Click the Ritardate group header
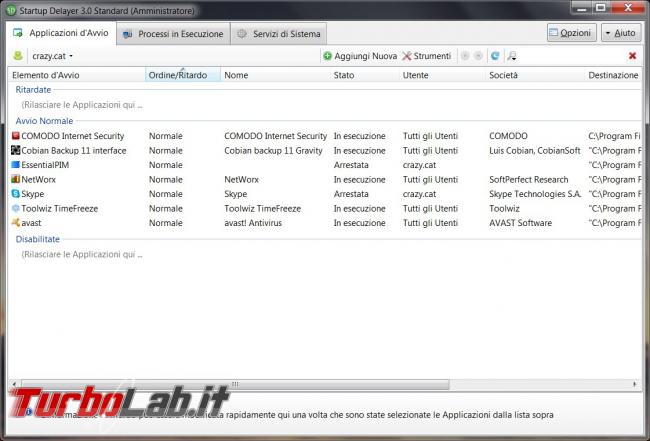The width and height of the screenshot is (650, 441). [x=33, y=90]
